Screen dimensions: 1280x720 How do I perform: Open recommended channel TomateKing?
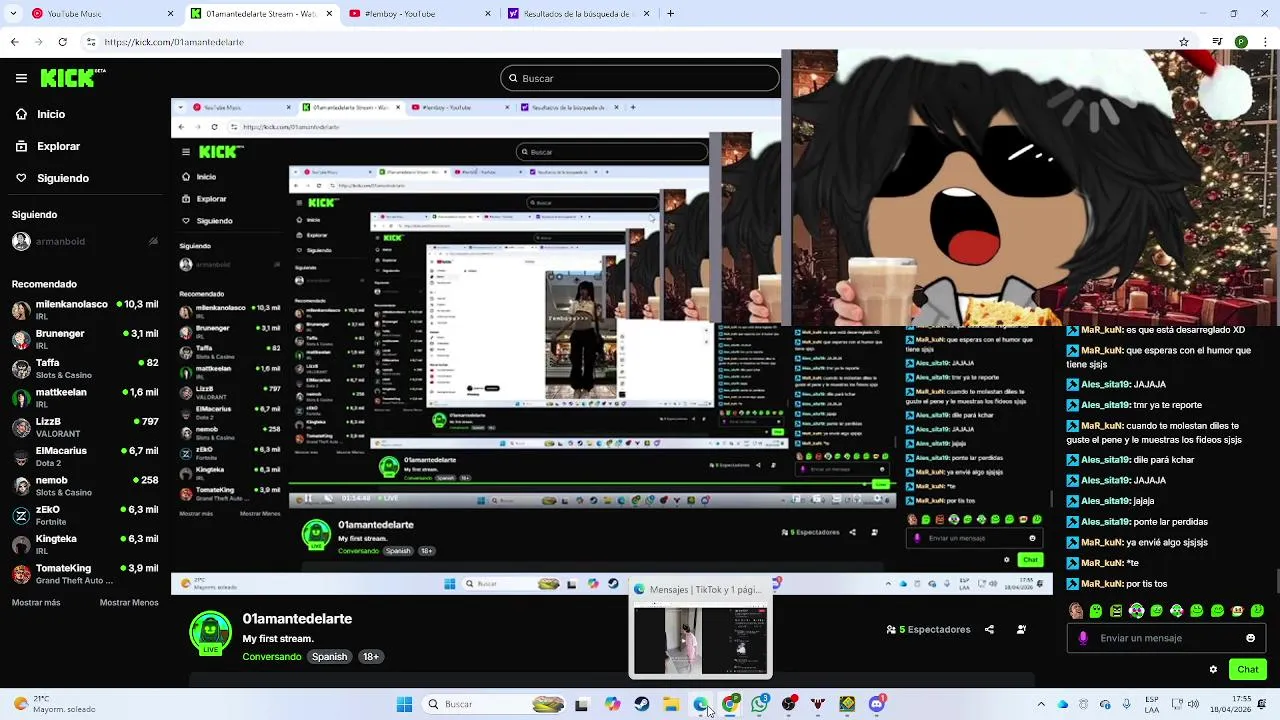click(84, 573)
